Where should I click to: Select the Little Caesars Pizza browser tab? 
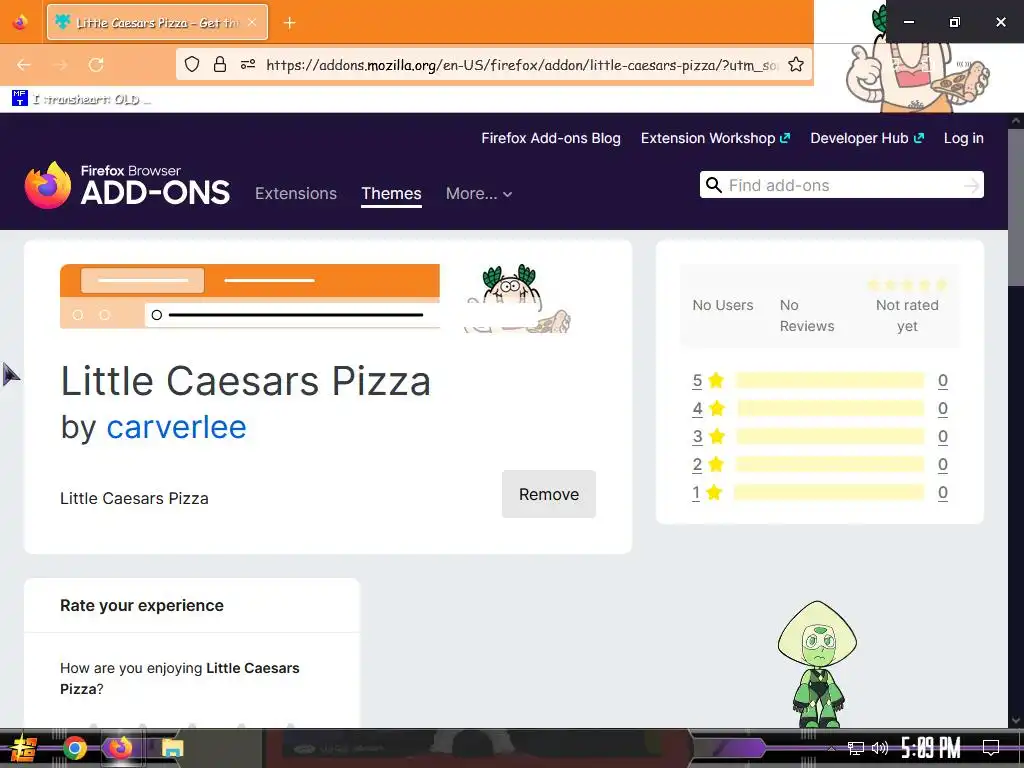[x=157, y=23]
